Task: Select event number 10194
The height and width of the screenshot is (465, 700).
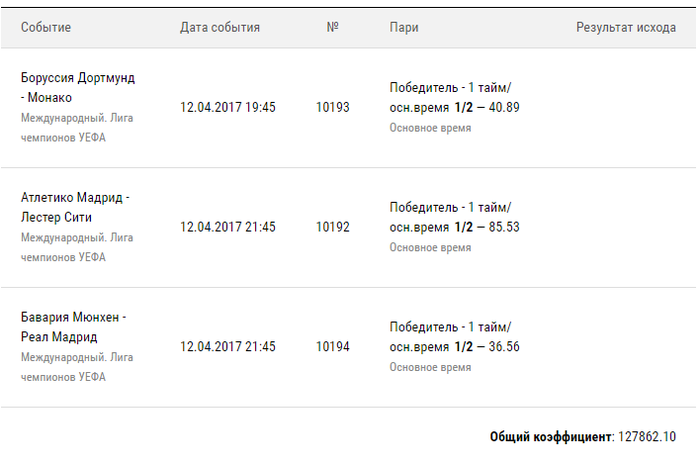Action: click(333, 347)
